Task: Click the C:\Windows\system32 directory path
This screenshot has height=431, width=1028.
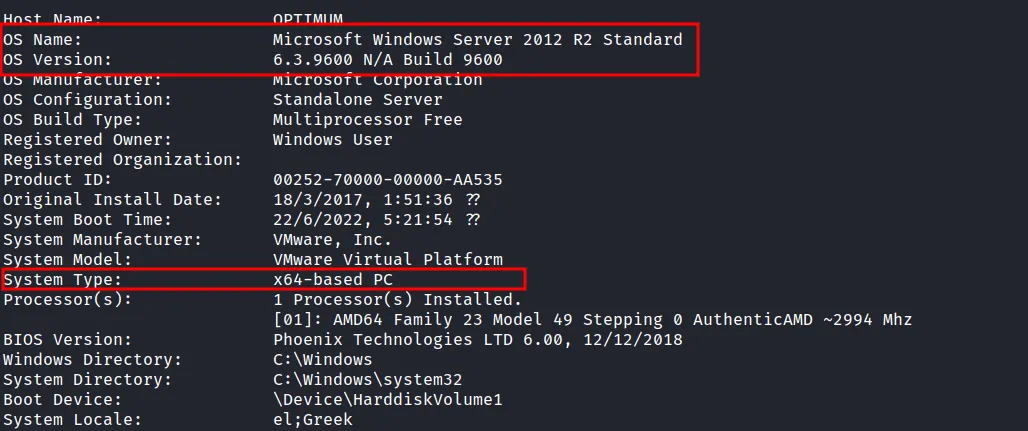Action: 367,380
